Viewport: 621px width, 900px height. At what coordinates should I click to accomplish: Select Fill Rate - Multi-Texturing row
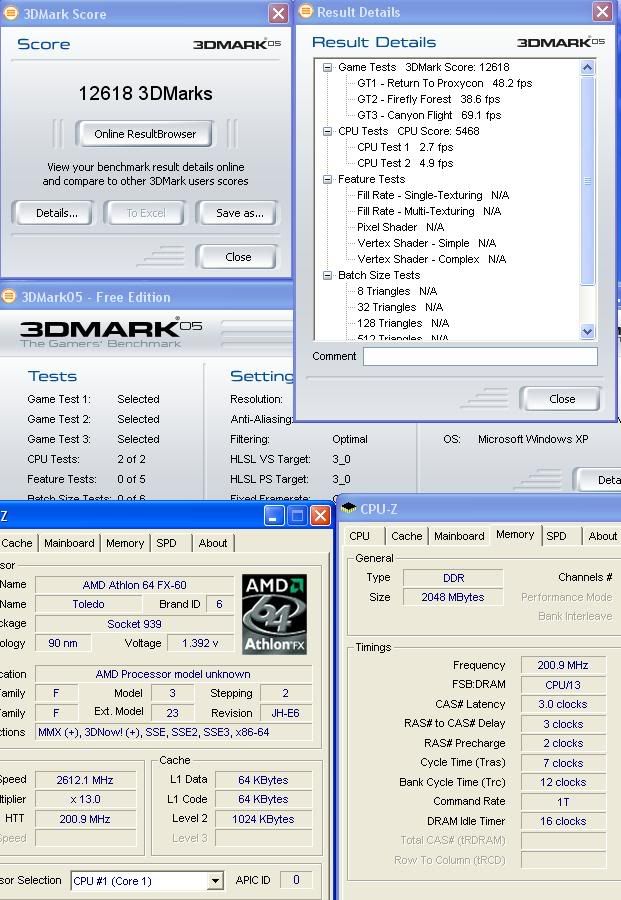(429, 212)
